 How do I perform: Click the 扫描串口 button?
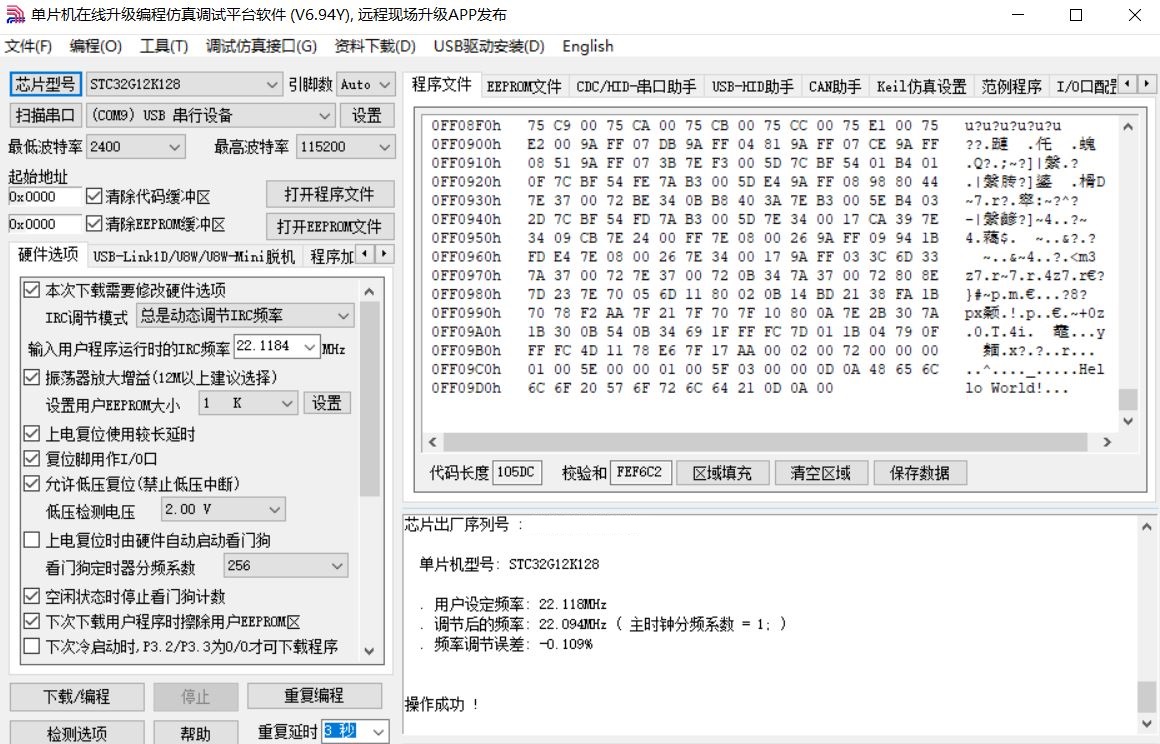pyautogui.click(x=45, y=115)
